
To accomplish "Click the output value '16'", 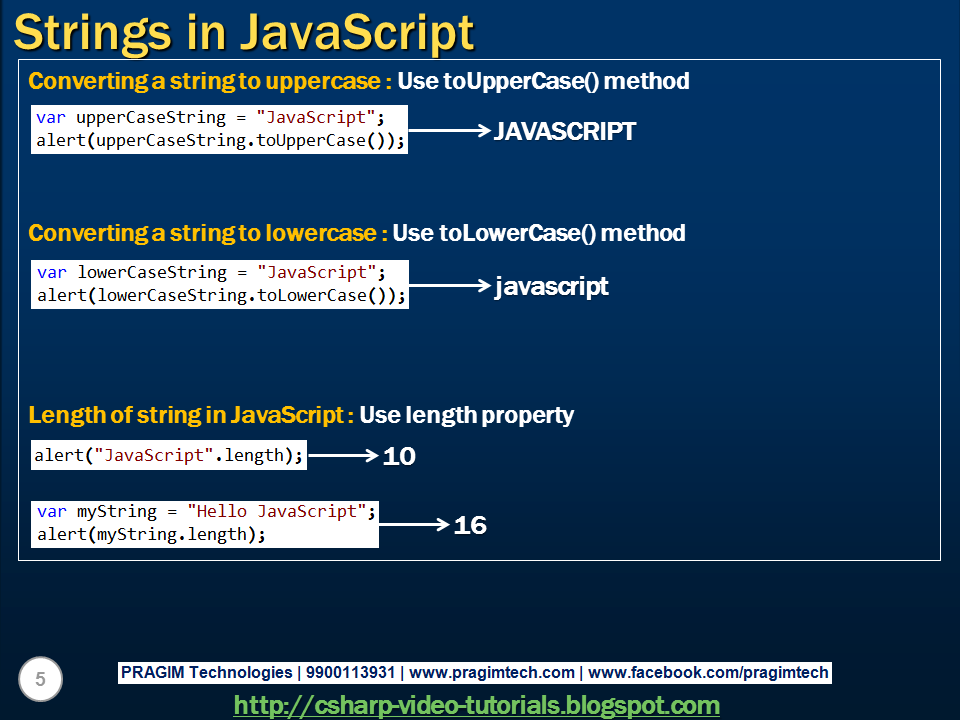I will pyautogui.click(x=470, y=525).
